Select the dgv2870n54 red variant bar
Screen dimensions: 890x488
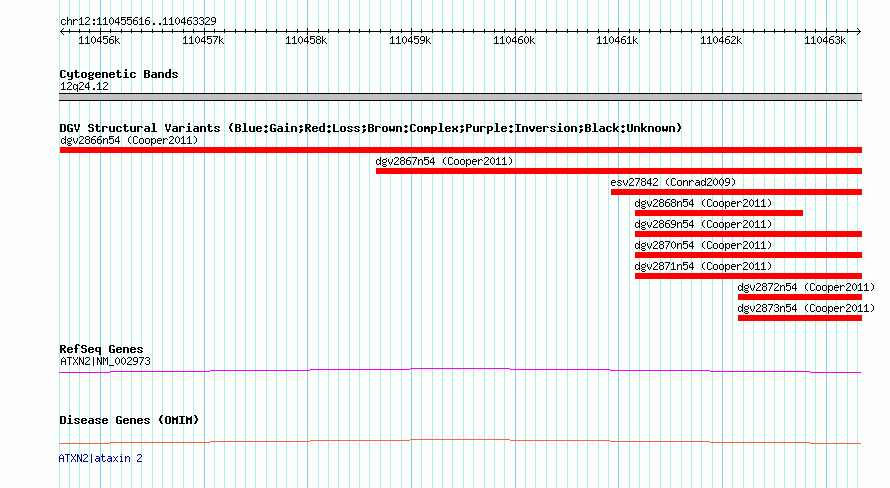coord(748,255)
